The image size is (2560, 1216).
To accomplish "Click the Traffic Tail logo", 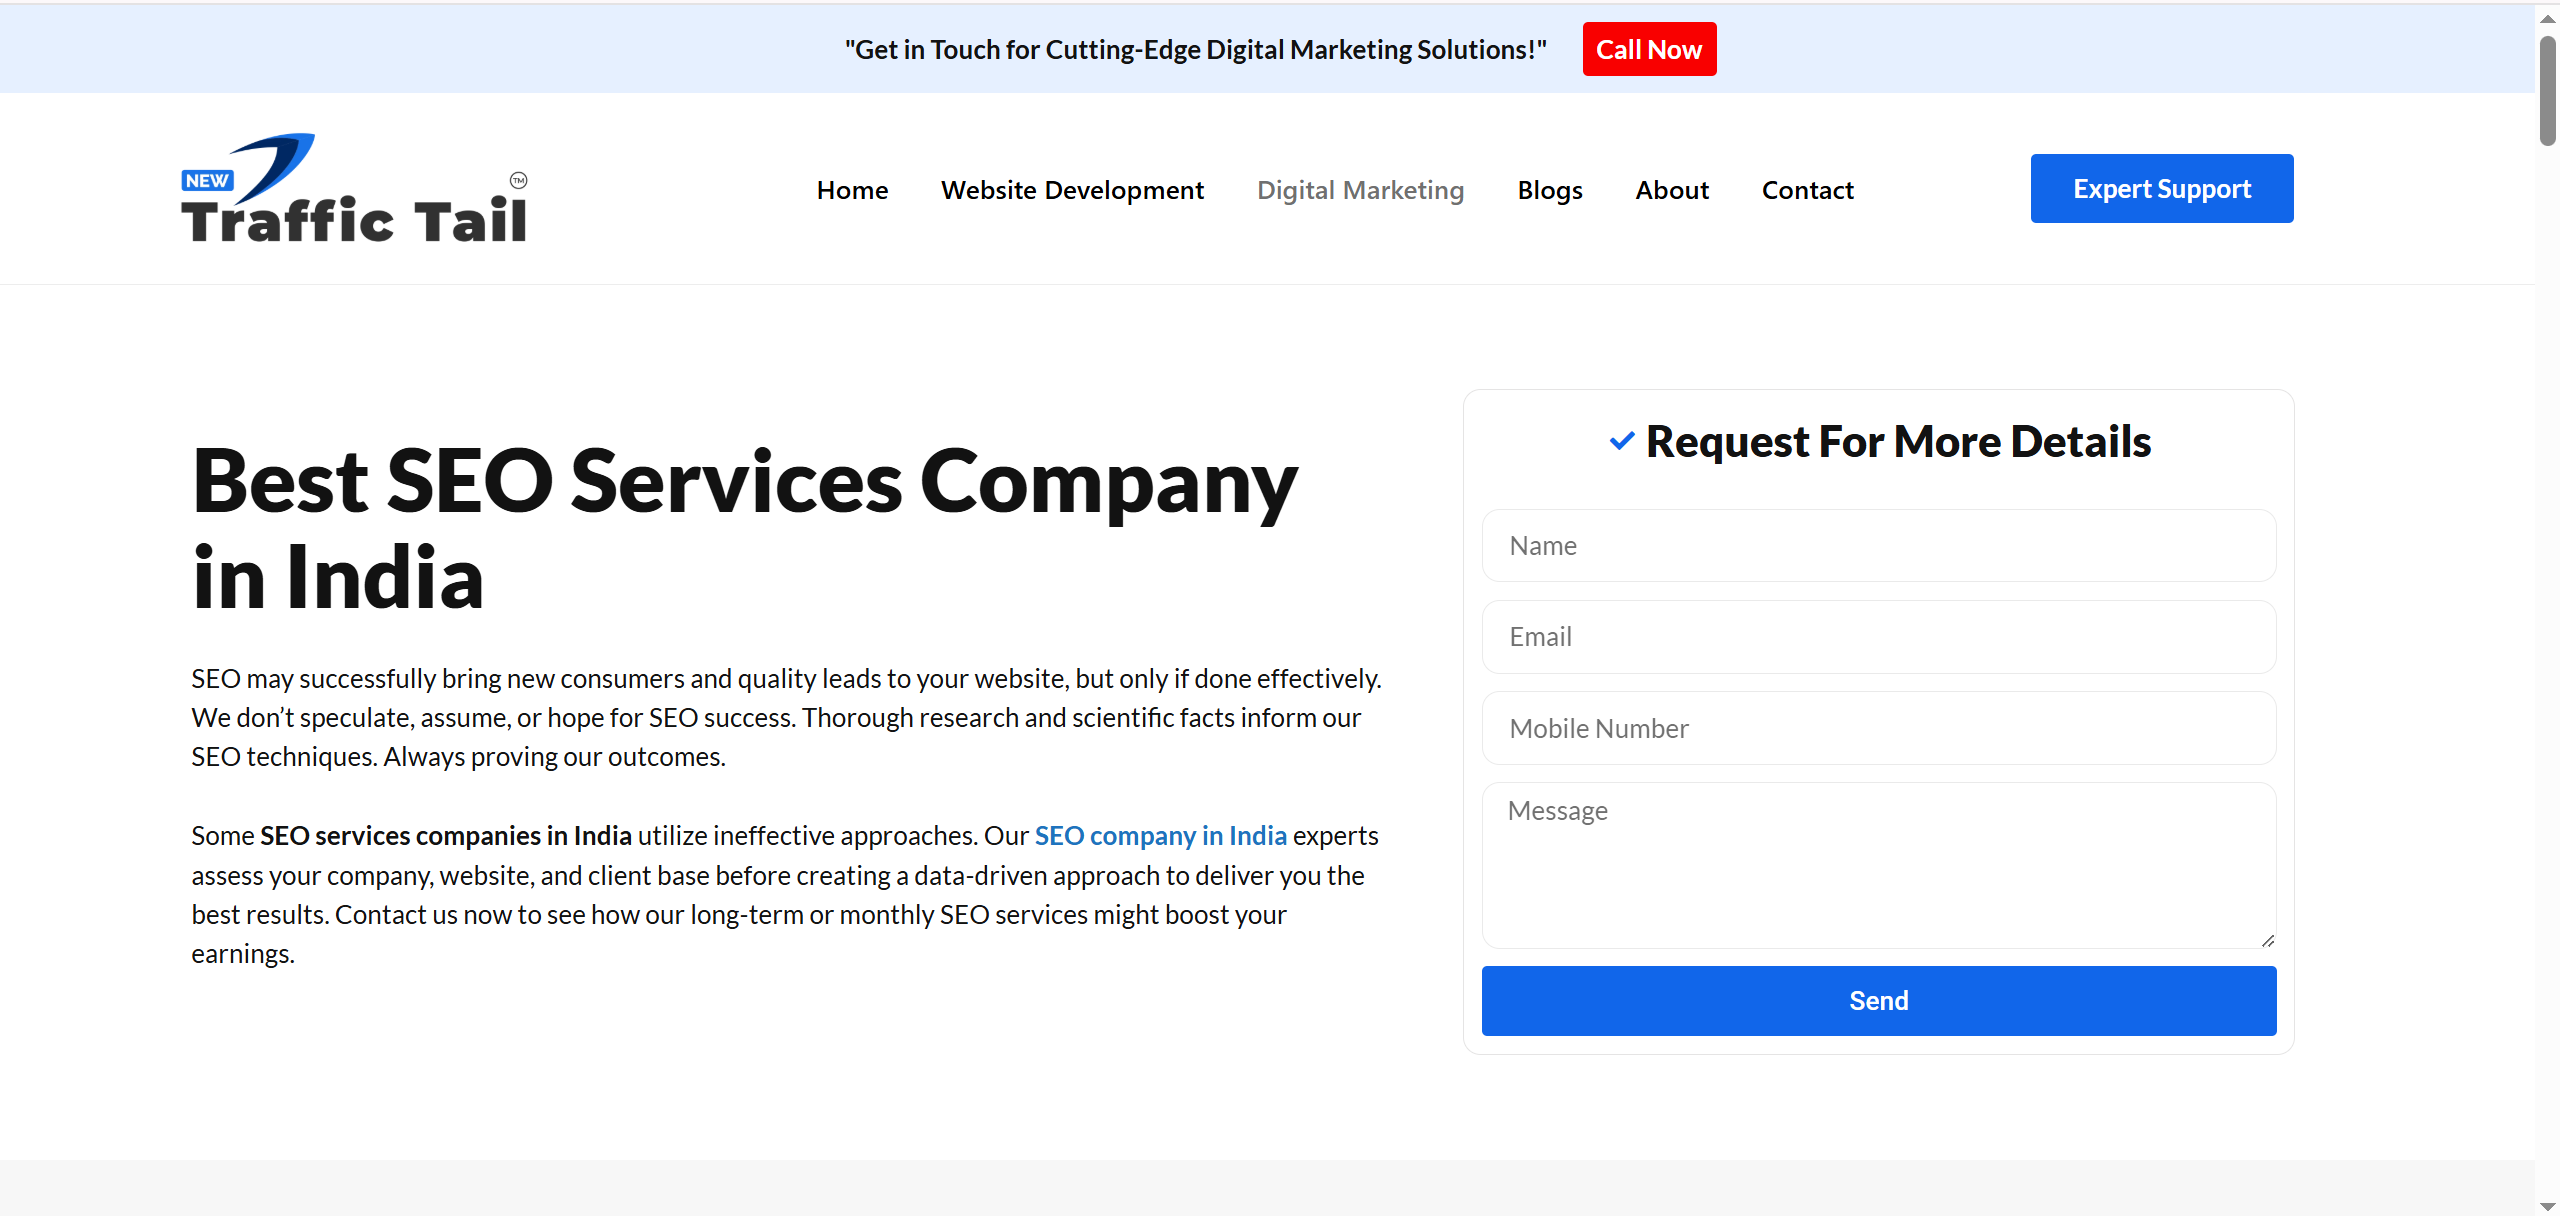I will coord(354,188).
